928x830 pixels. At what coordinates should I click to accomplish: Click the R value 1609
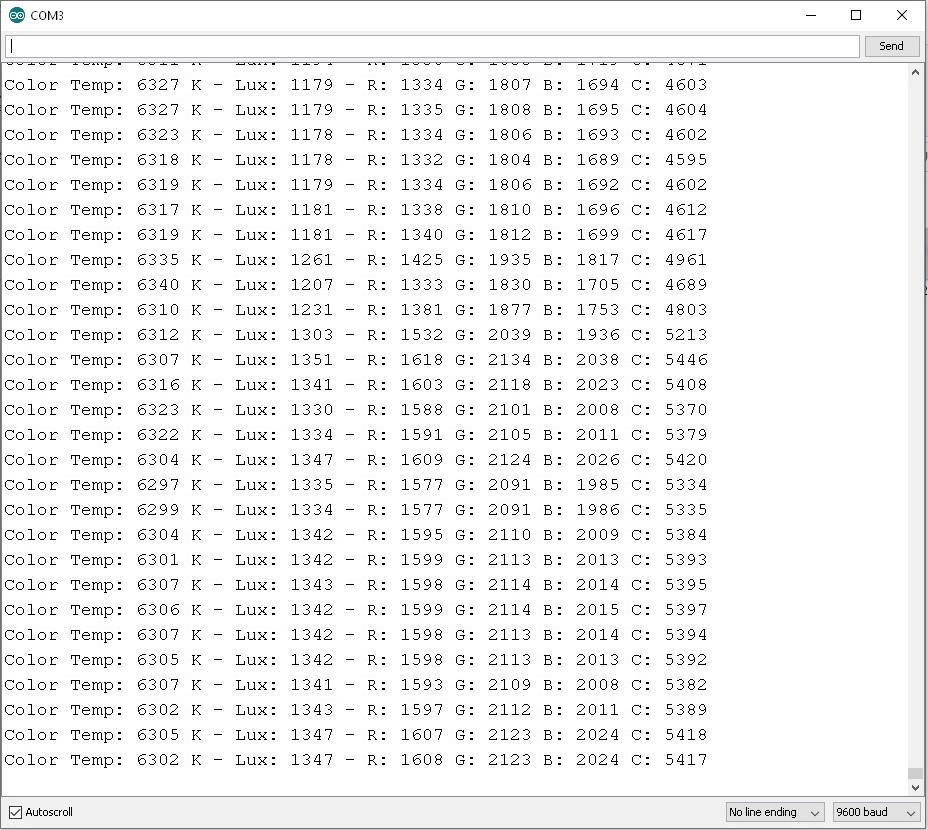[421, 460]
